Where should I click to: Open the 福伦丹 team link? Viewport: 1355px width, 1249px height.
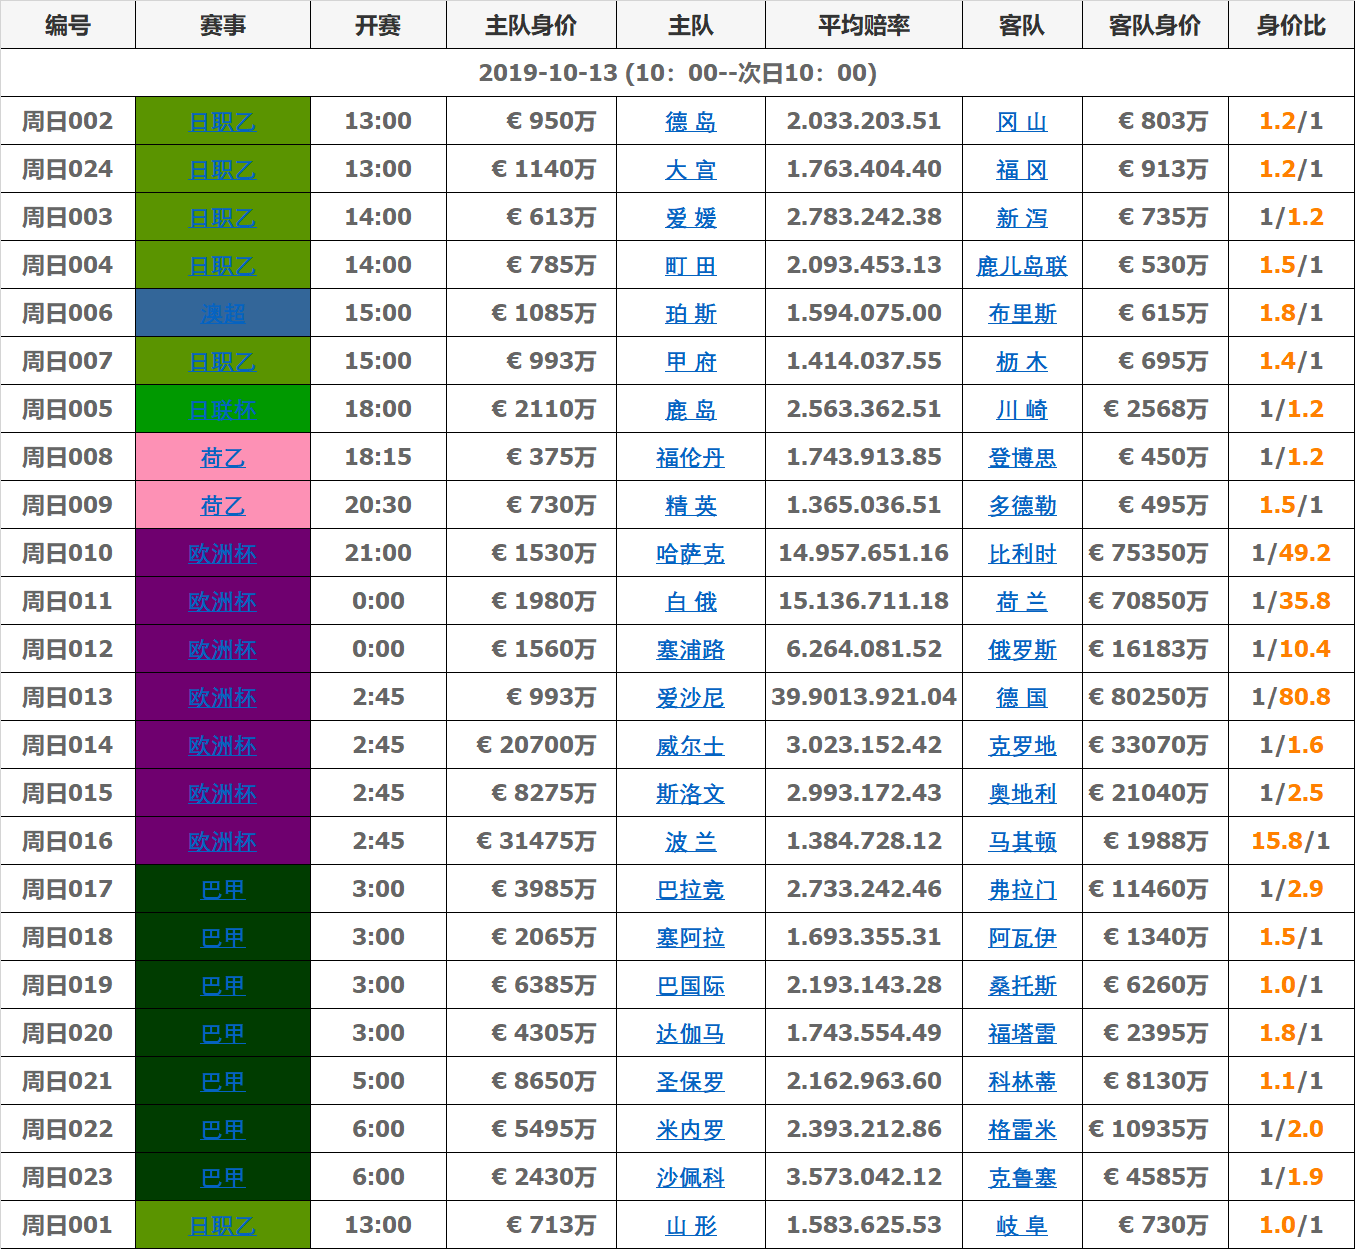pyautogui.click(x=691, y=458)
